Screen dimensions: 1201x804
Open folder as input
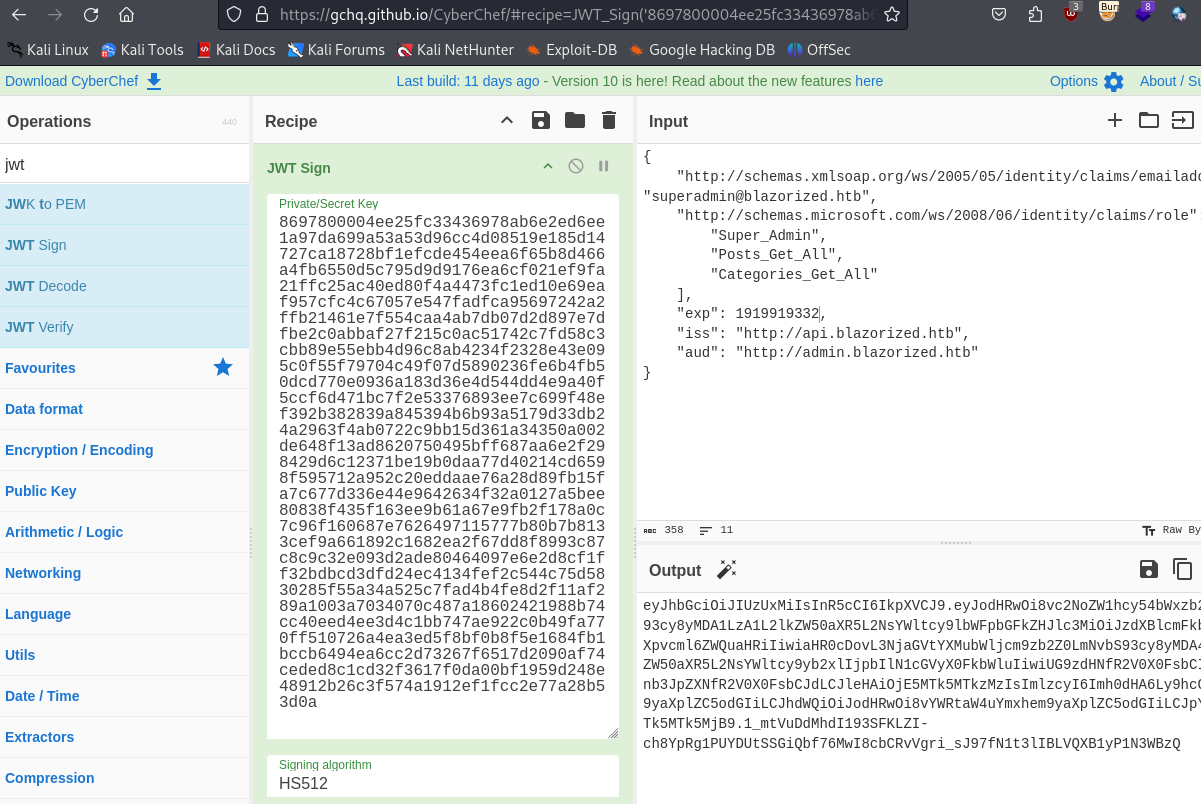click(x=1149, y=121)
